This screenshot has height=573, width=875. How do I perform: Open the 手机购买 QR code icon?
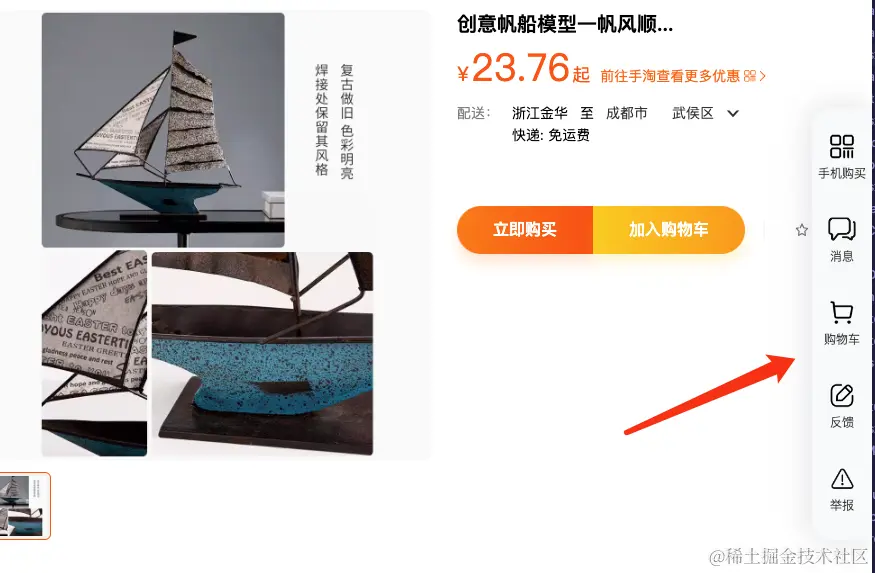point(842,147)
